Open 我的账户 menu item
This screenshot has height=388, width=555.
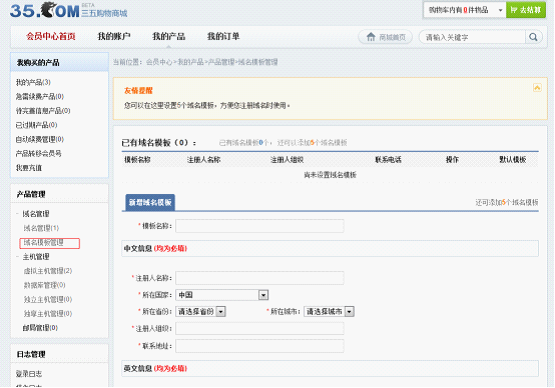114,36
